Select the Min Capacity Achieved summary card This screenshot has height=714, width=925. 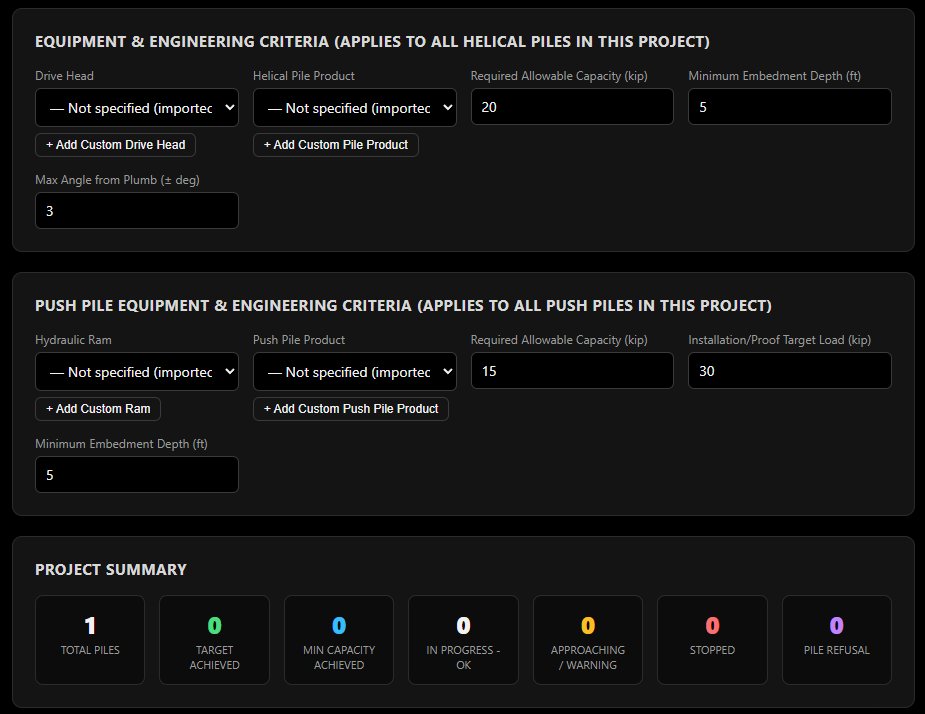[339, 640]
